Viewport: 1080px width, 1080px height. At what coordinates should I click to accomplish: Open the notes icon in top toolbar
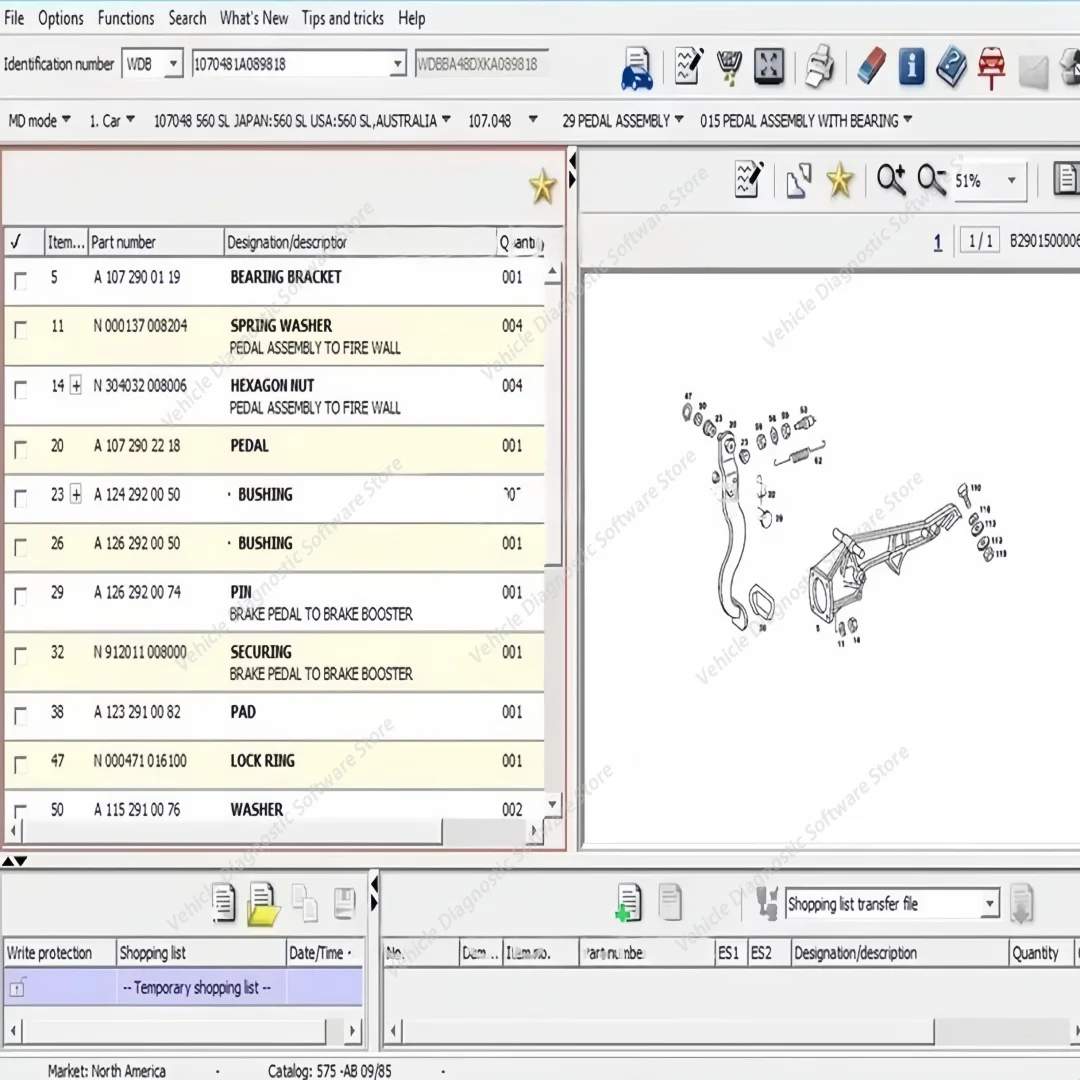point(688,66)
